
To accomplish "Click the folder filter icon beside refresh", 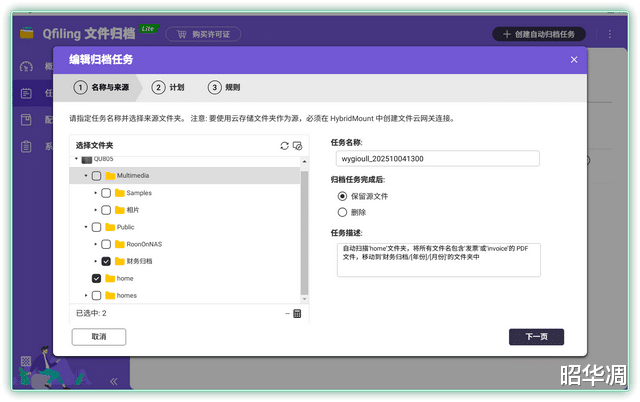I will click(298, 146).
